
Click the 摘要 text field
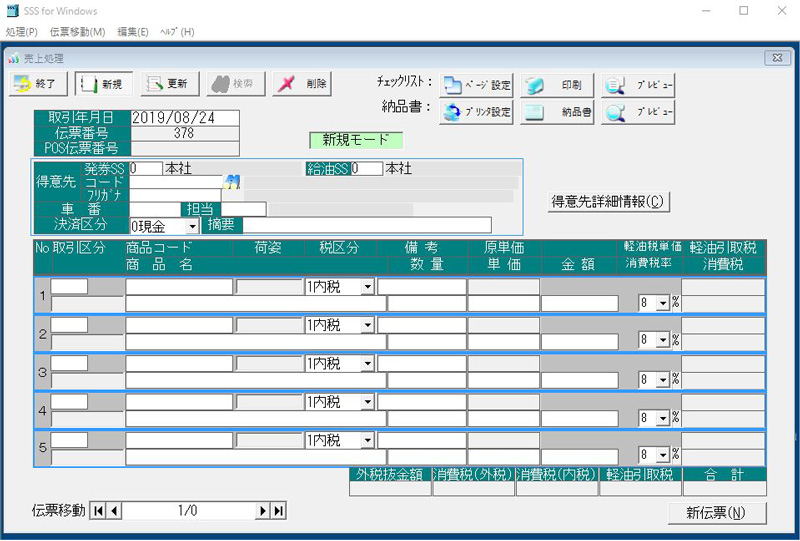tap(367, 225)
